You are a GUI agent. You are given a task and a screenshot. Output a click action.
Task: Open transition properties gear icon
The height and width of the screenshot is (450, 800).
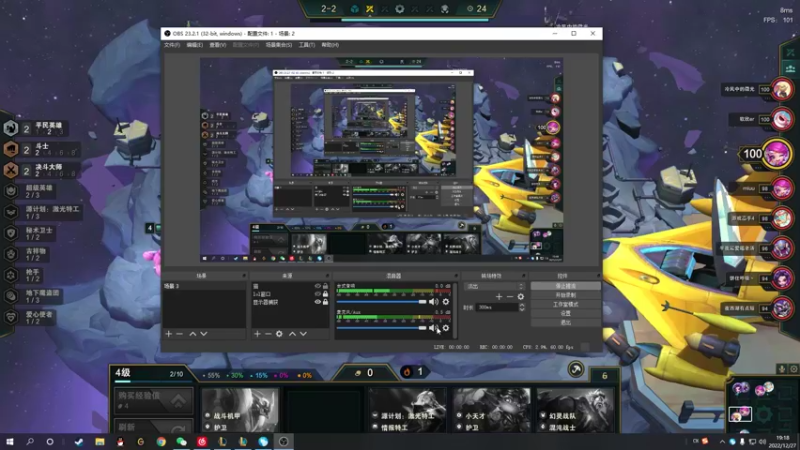point(520,296)
